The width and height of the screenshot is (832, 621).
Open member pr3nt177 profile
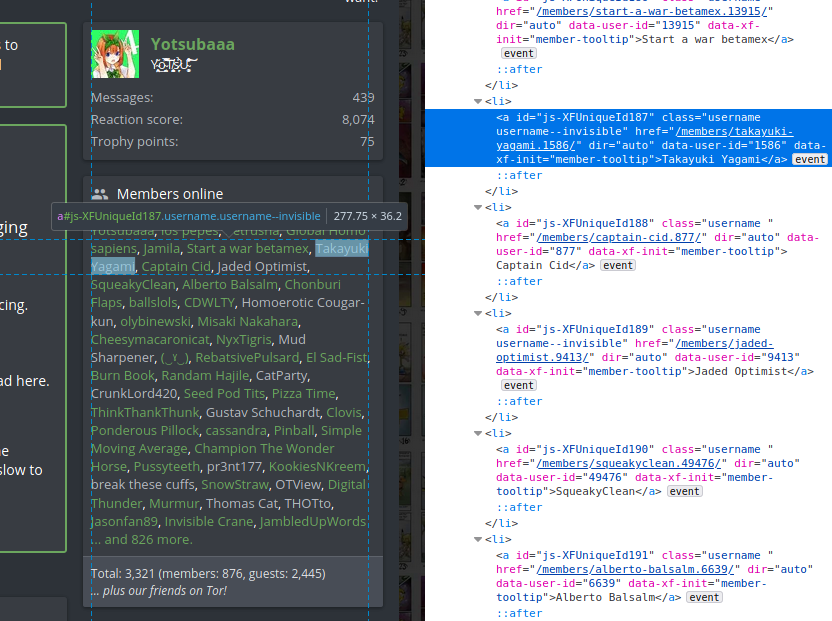235,467
